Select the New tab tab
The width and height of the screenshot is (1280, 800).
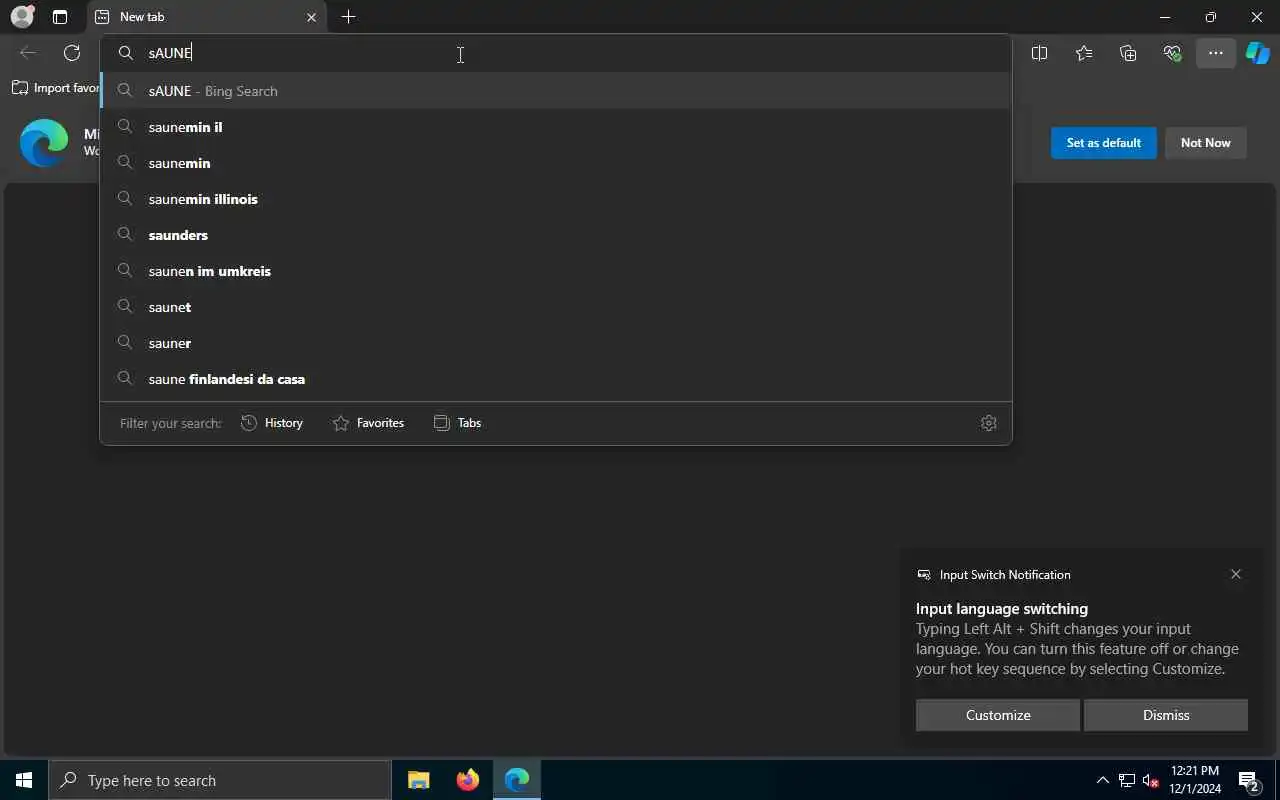pyautogui.click(x=207, y=17)
